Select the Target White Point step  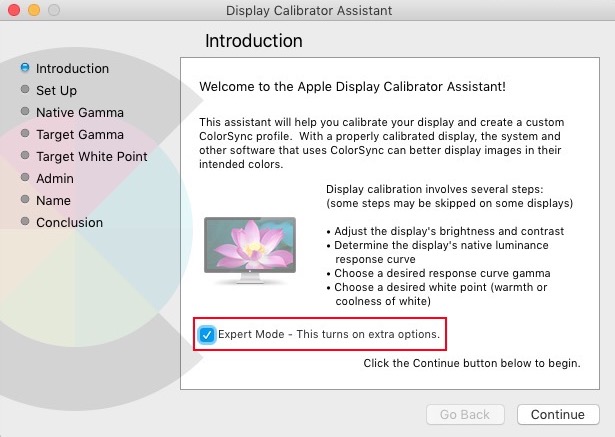click(92, 157)
